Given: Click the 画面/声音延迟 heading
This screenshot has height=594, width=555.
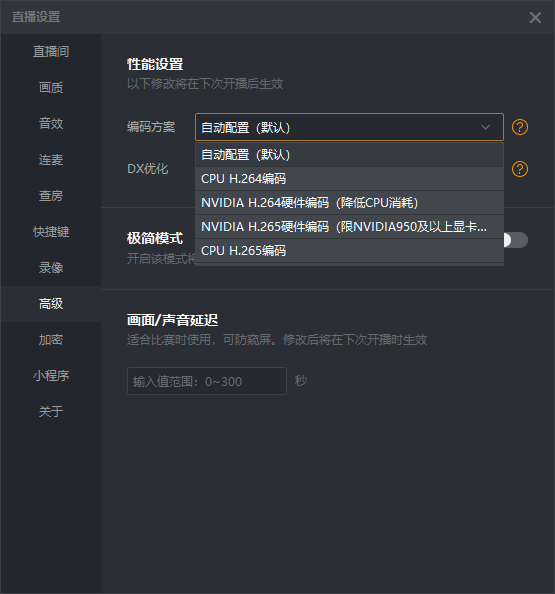Looking at the screenshot, I should click(172, 320).
